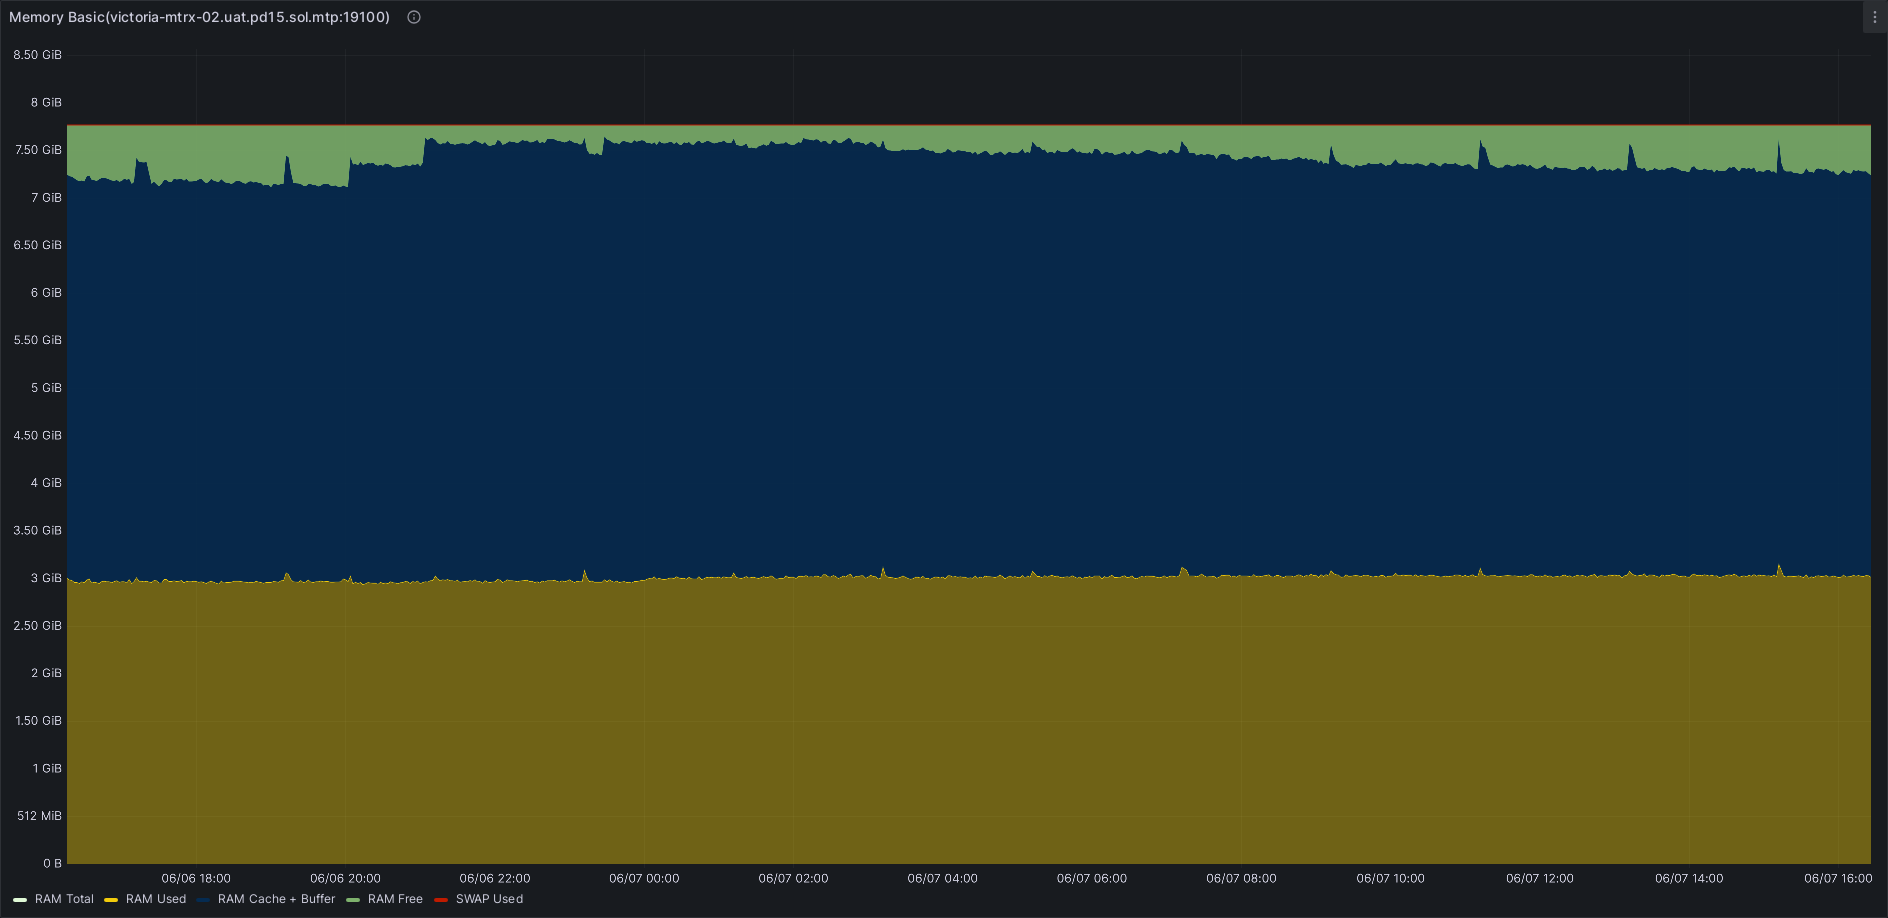Click the green RAM Free color swatch
This screenshot has width=1888, height=918.
click(x=353, y=900)
